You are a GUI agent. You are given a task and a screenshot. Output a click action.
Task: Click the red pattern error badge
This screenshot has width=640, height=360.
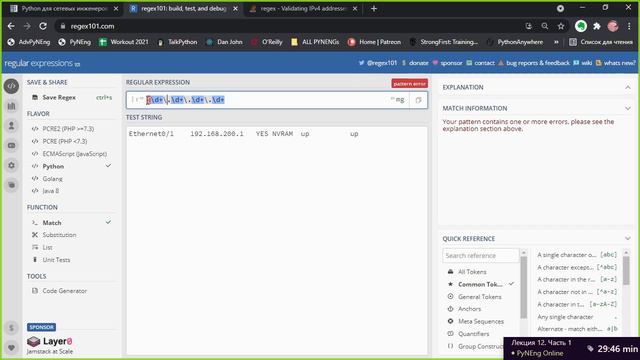[x=409, y=84]
